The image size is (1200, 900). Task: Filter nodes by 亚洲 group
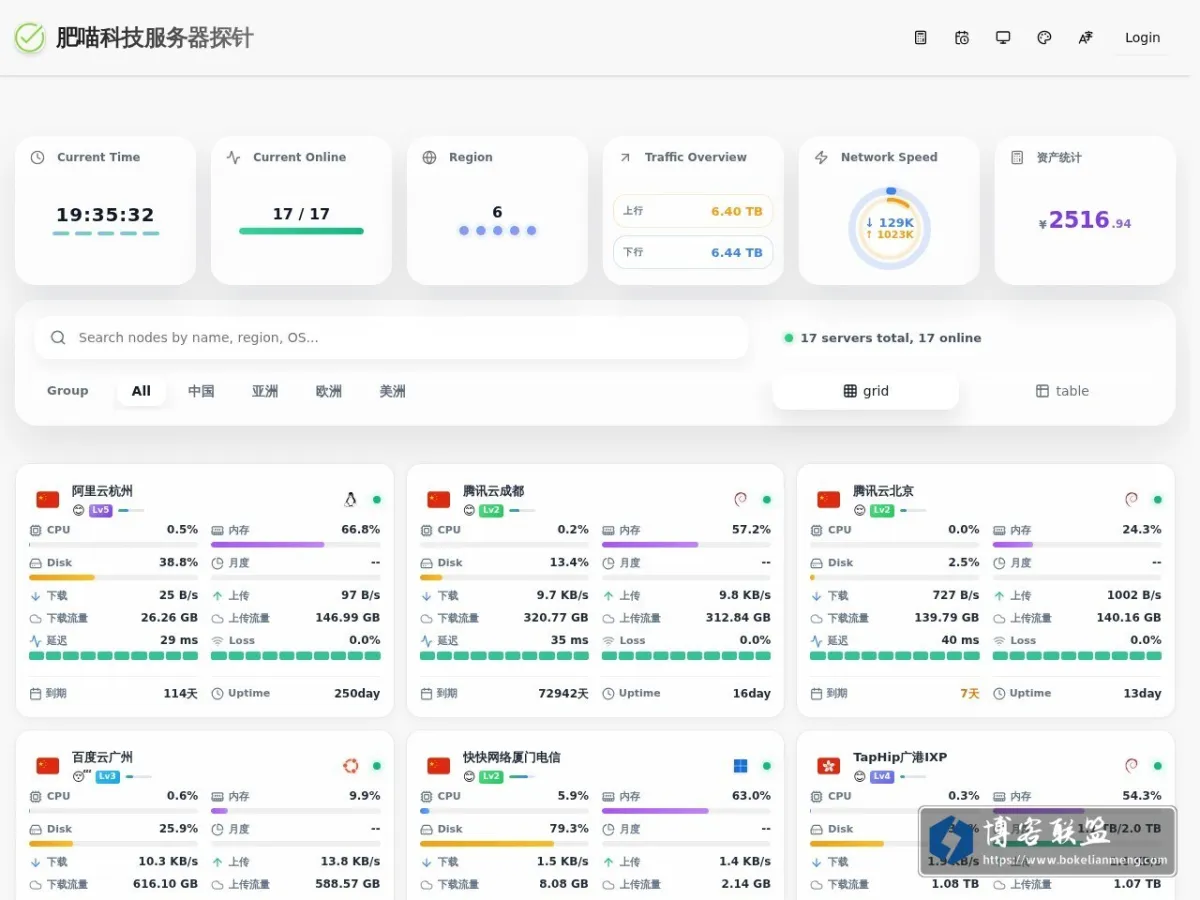[x=265, y=391]
